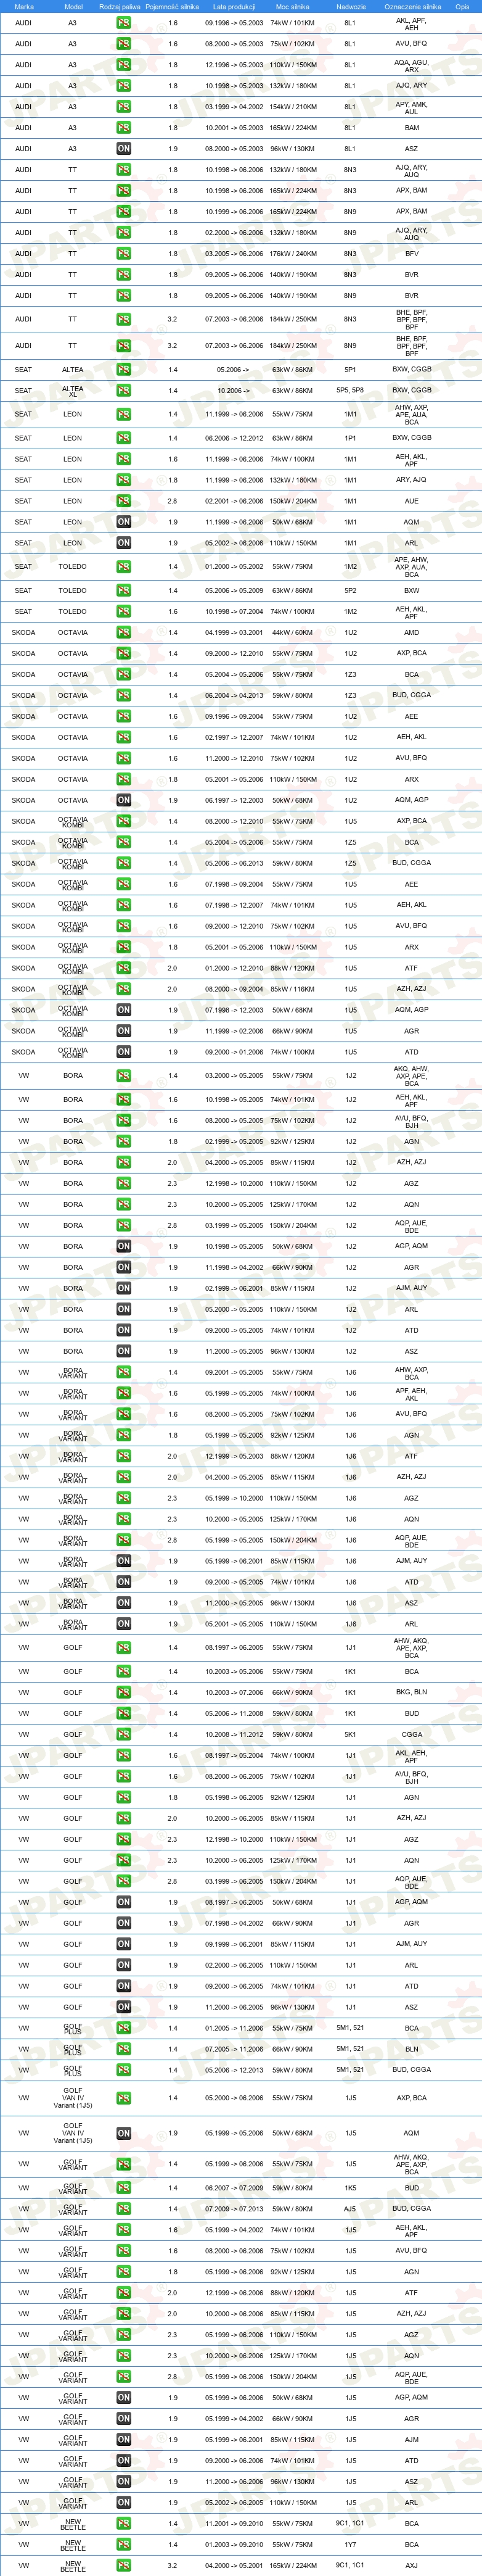
Task: Select the "07.2009 -> 07.2013" date cell
Action: (x=234, y=2210)
